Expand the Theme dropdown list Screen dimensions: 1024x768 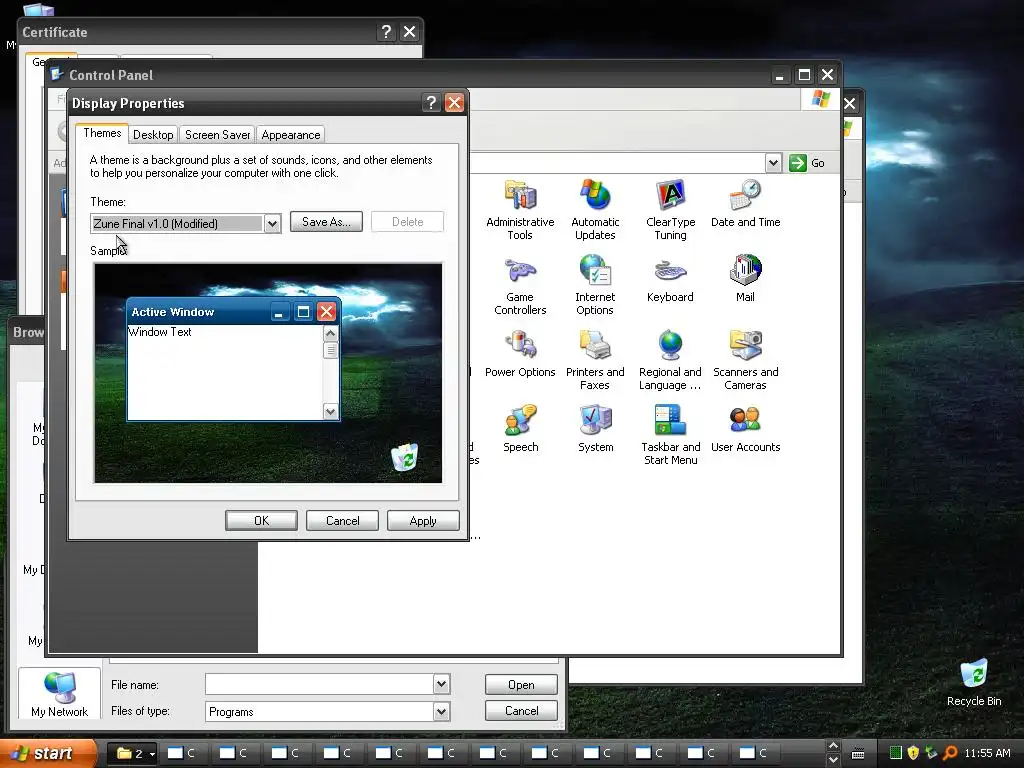tap(272, 223)
